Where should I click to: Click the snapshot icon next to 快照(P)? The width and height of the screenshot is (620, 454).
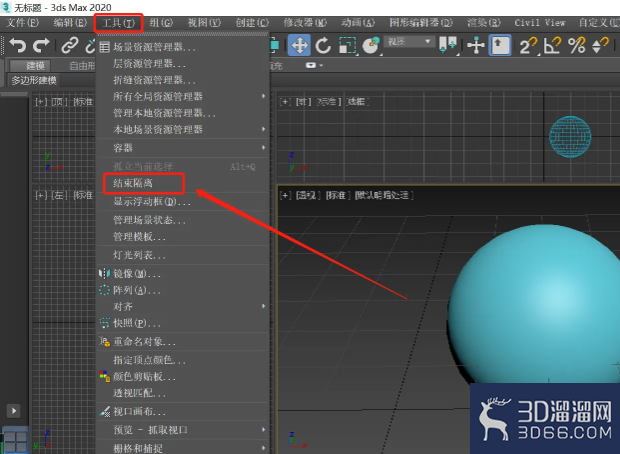click(104, 323)
